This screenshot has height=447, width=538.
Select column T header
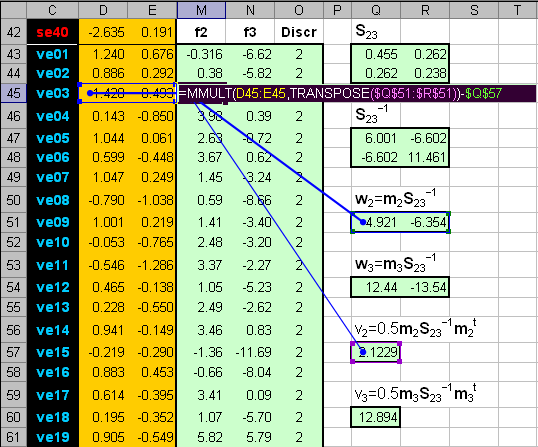coord(518,10)
